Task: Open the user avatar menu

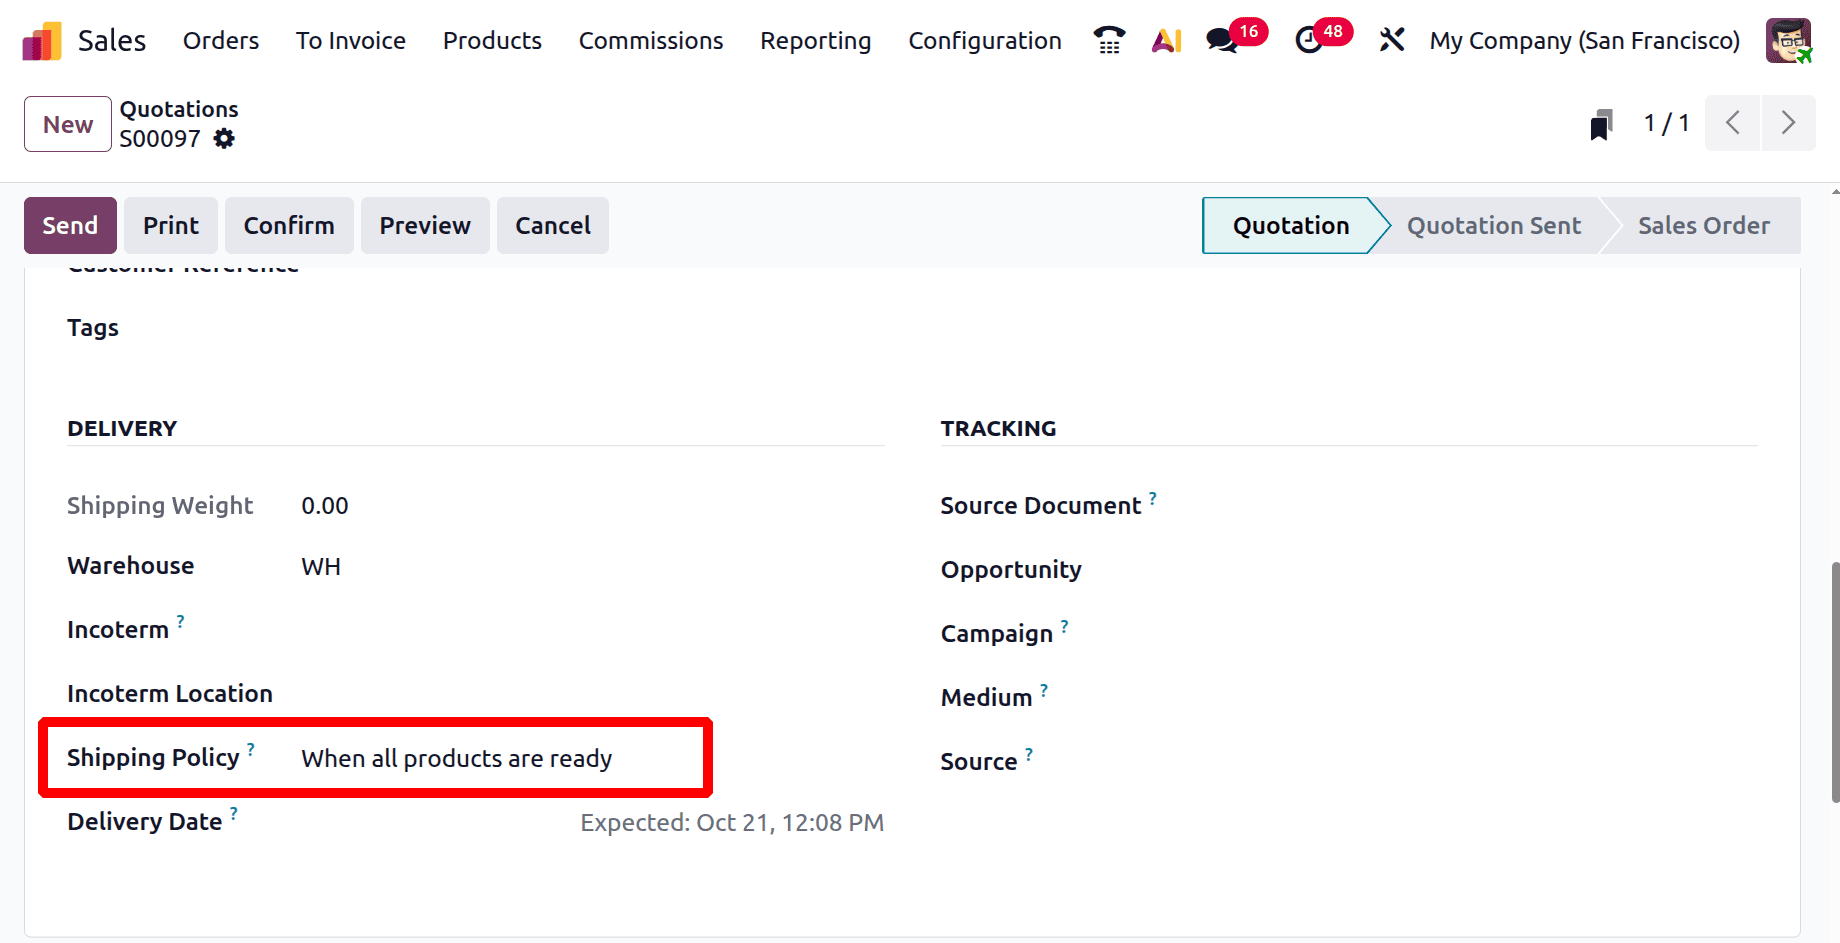Action: tap(1788, 41)
